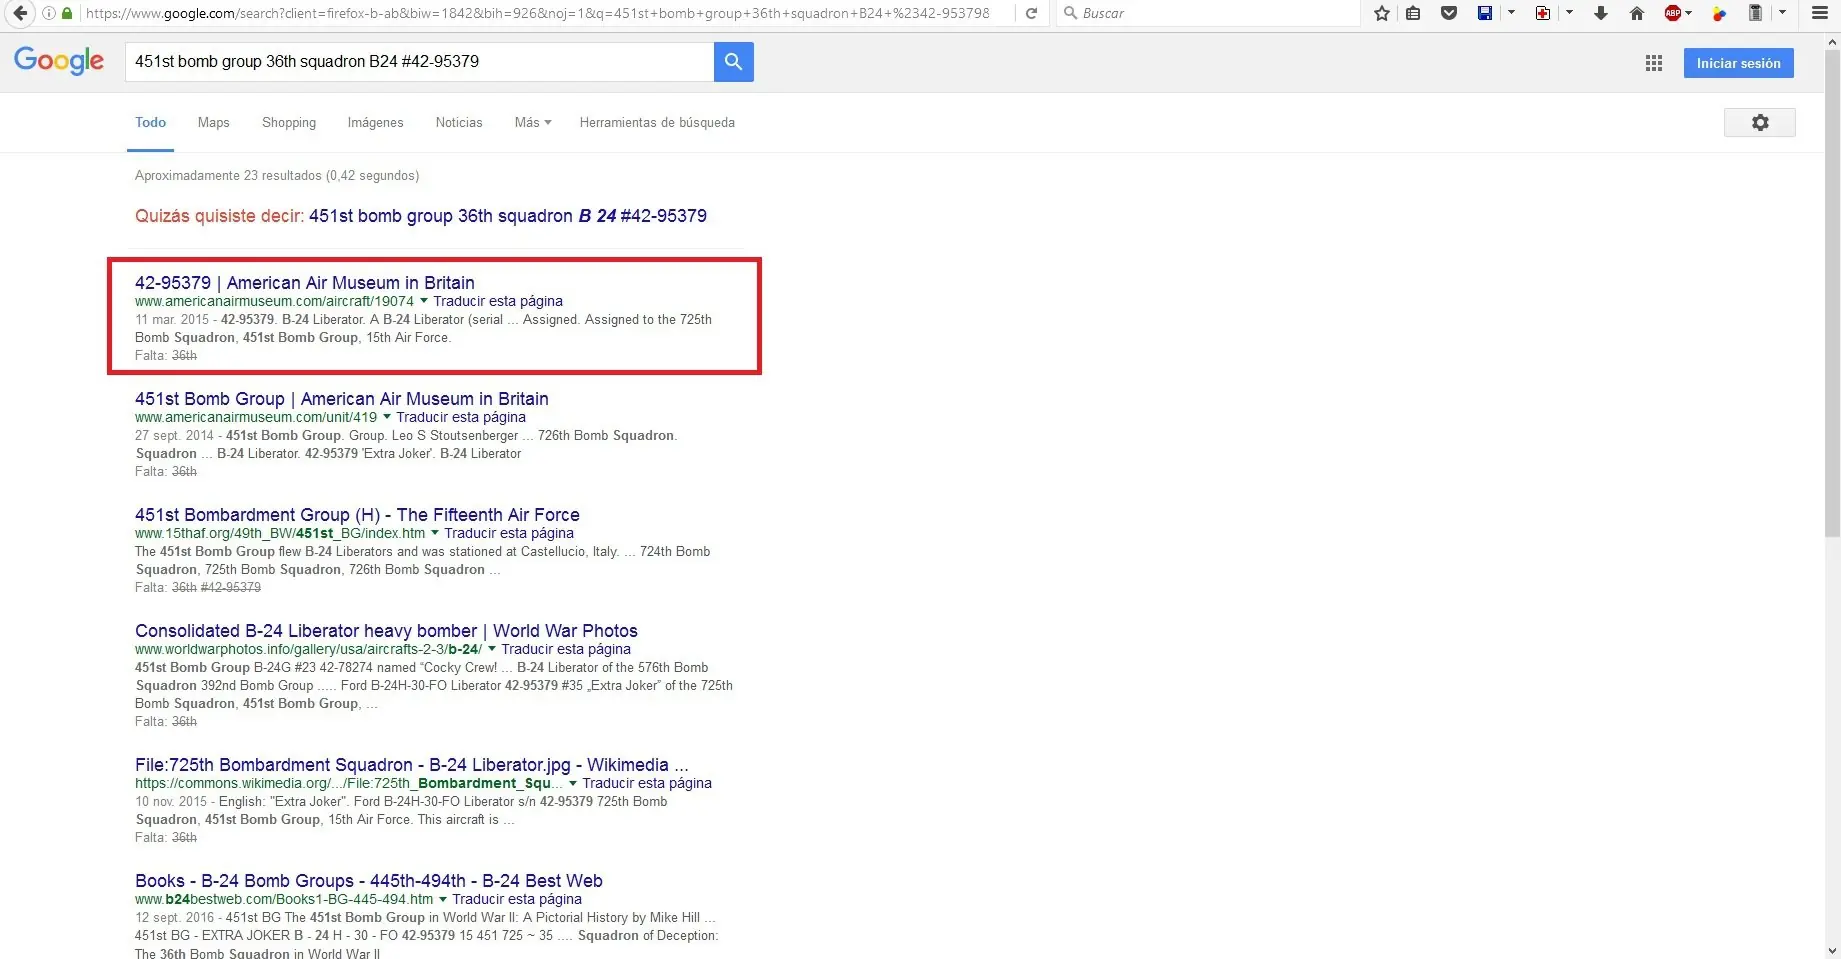
Task: Open Herramientas de búsqueda
Action: [x=657, y=122]
